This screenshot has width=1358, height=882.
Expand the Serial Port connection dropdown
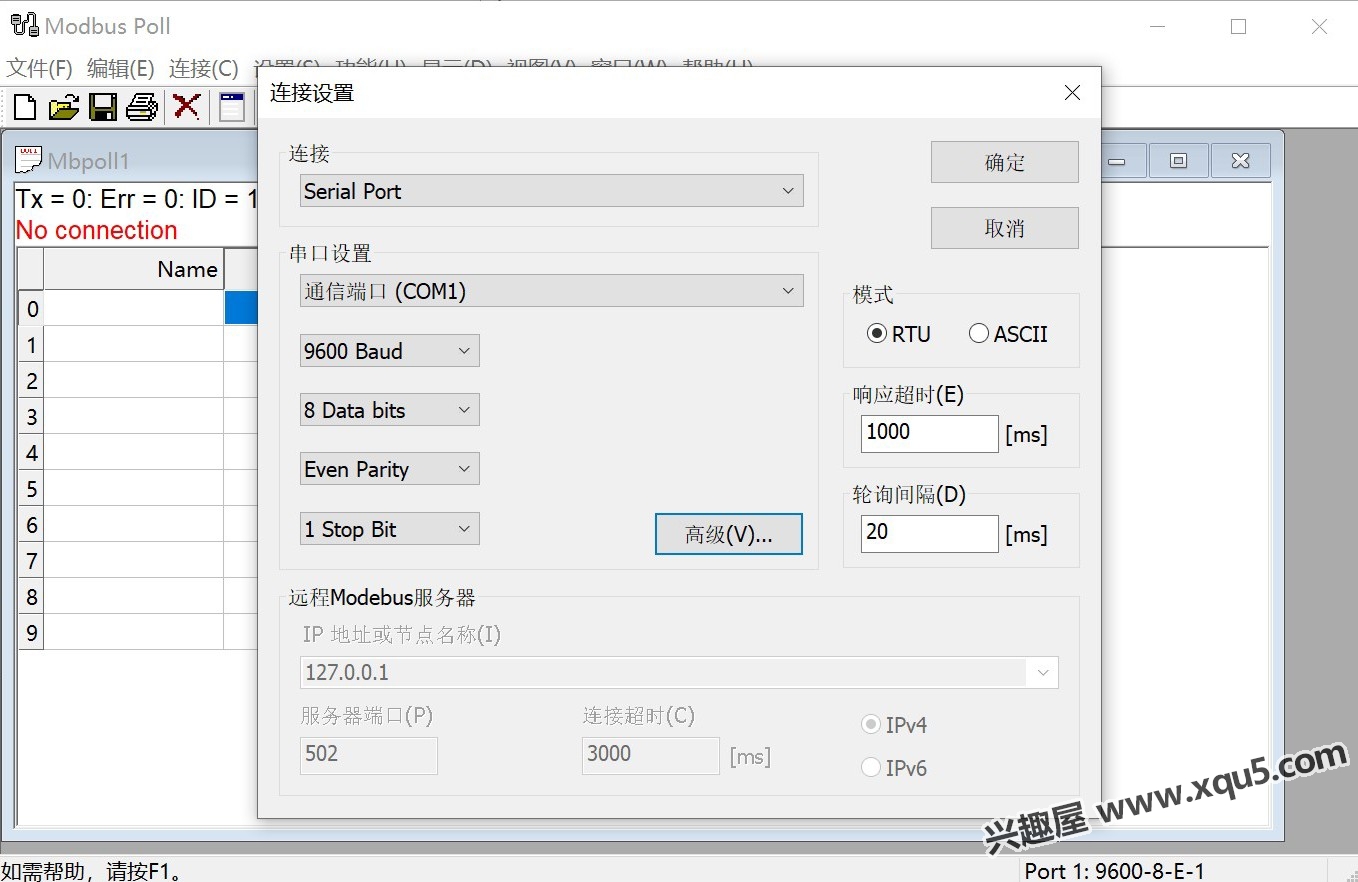coord(552,191)
